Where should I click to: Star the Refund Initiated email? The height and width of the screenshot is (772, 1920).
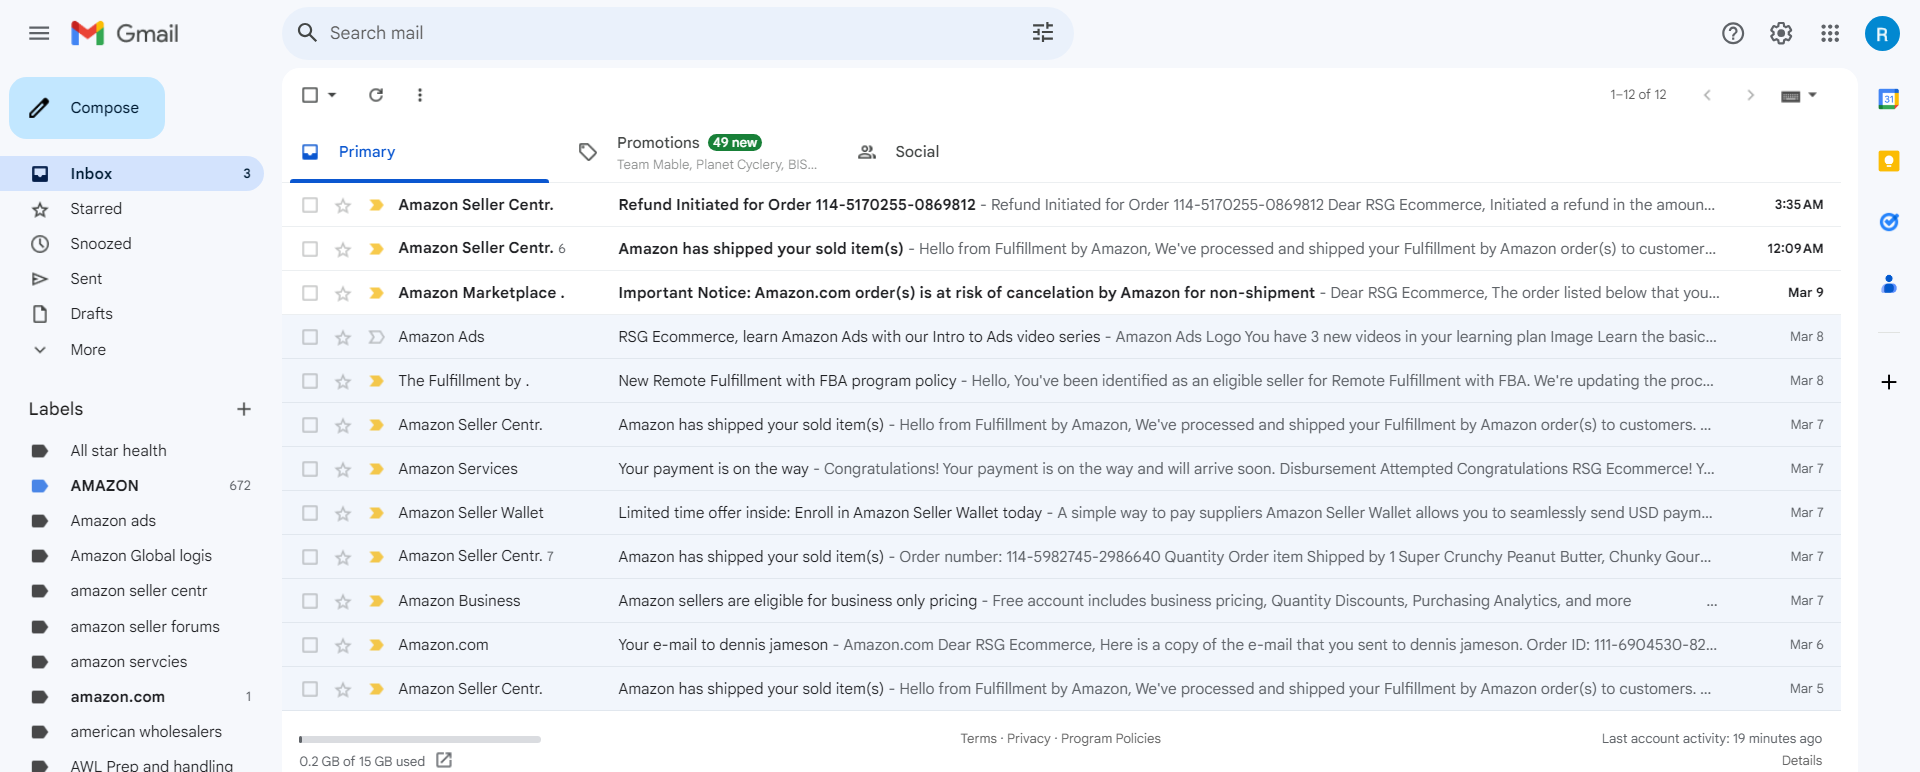click(343, 205)
